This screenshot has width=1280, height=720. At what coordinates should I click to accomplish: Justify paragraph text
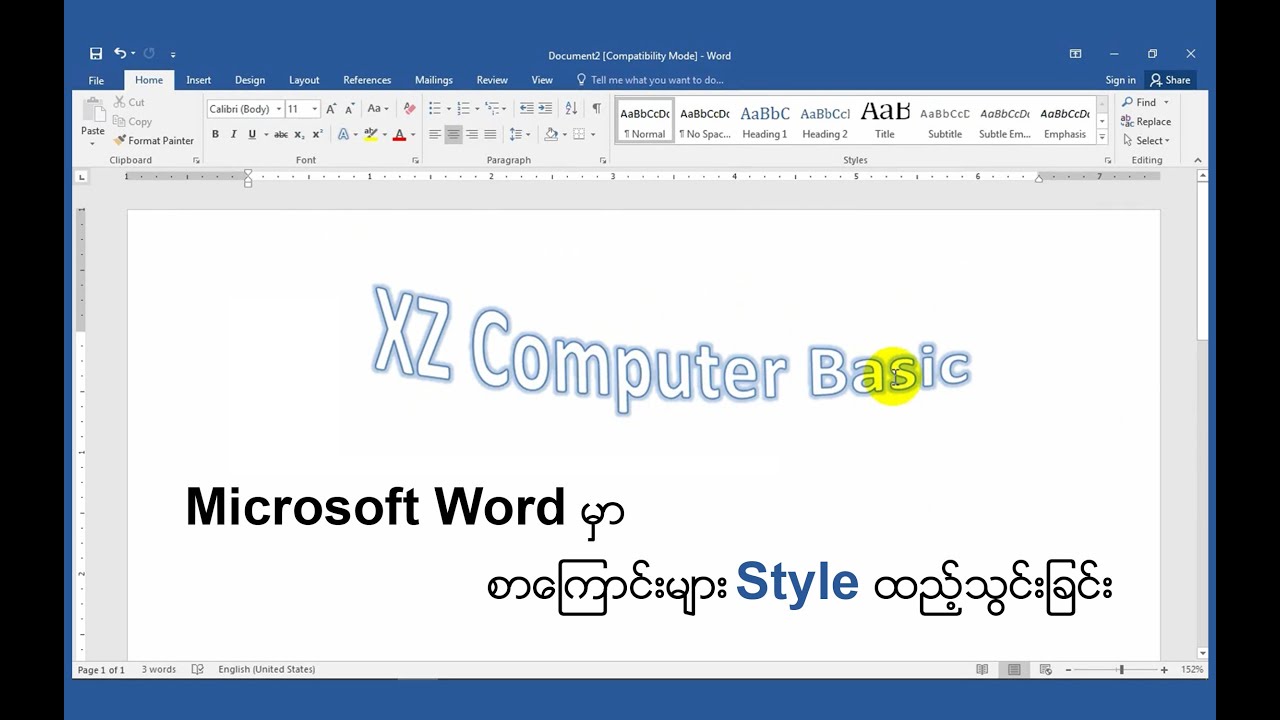pos(490,135)
